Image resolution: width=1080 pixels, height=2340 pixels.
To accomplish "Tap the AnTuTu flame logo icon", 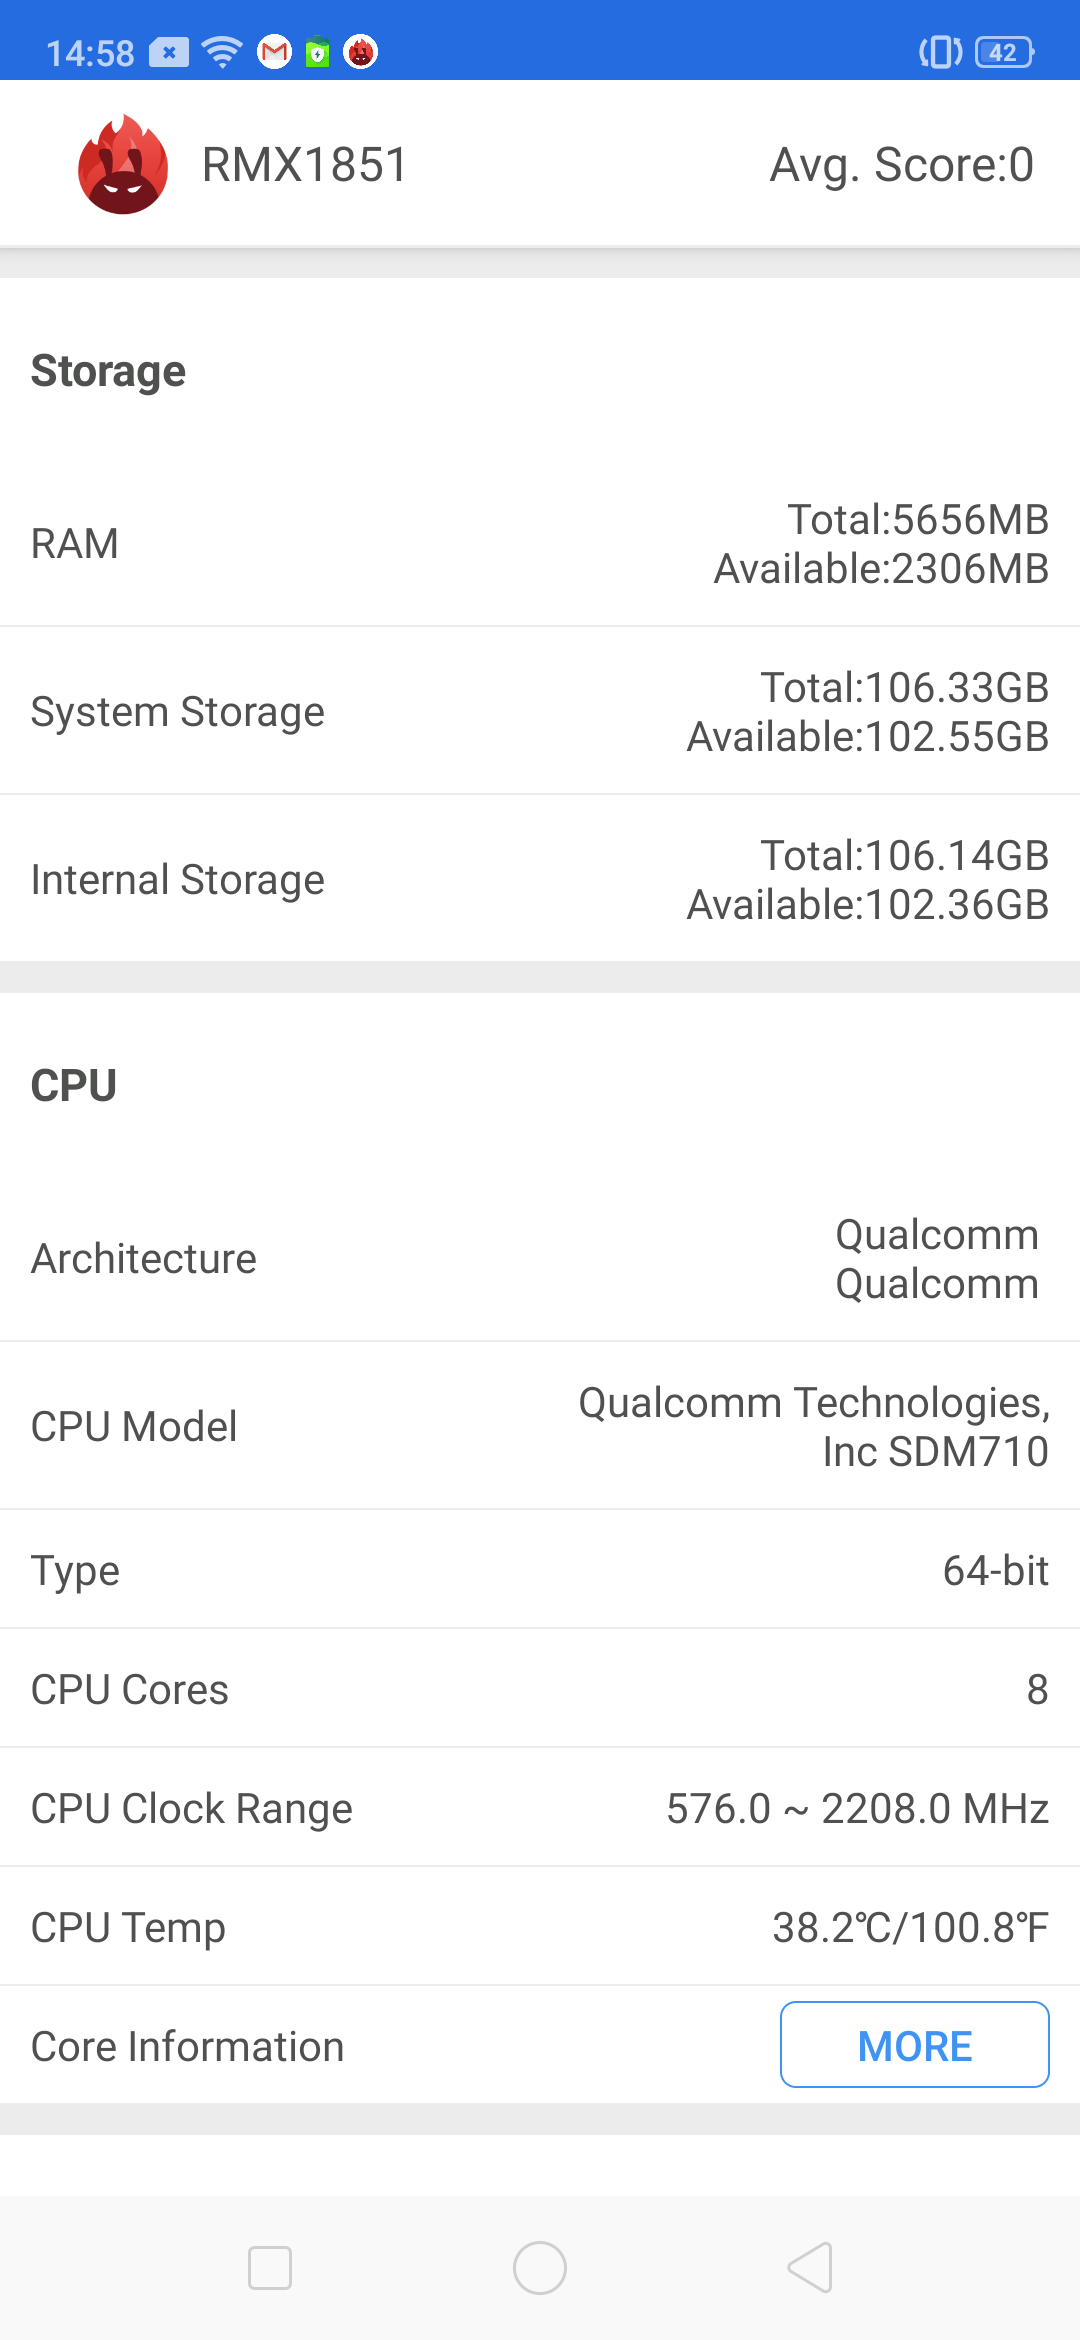I will (x=123, y=165).
